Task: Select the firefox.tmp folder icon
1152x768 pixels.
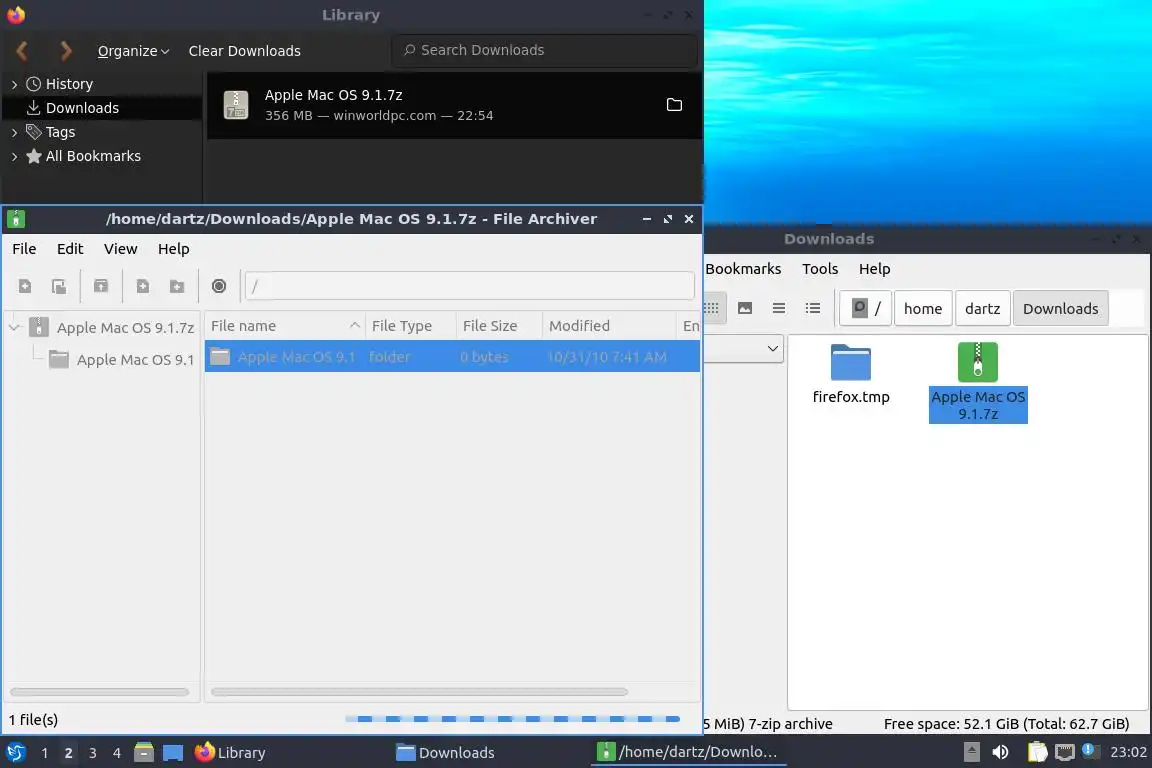Action: click(x=851, y=362)
